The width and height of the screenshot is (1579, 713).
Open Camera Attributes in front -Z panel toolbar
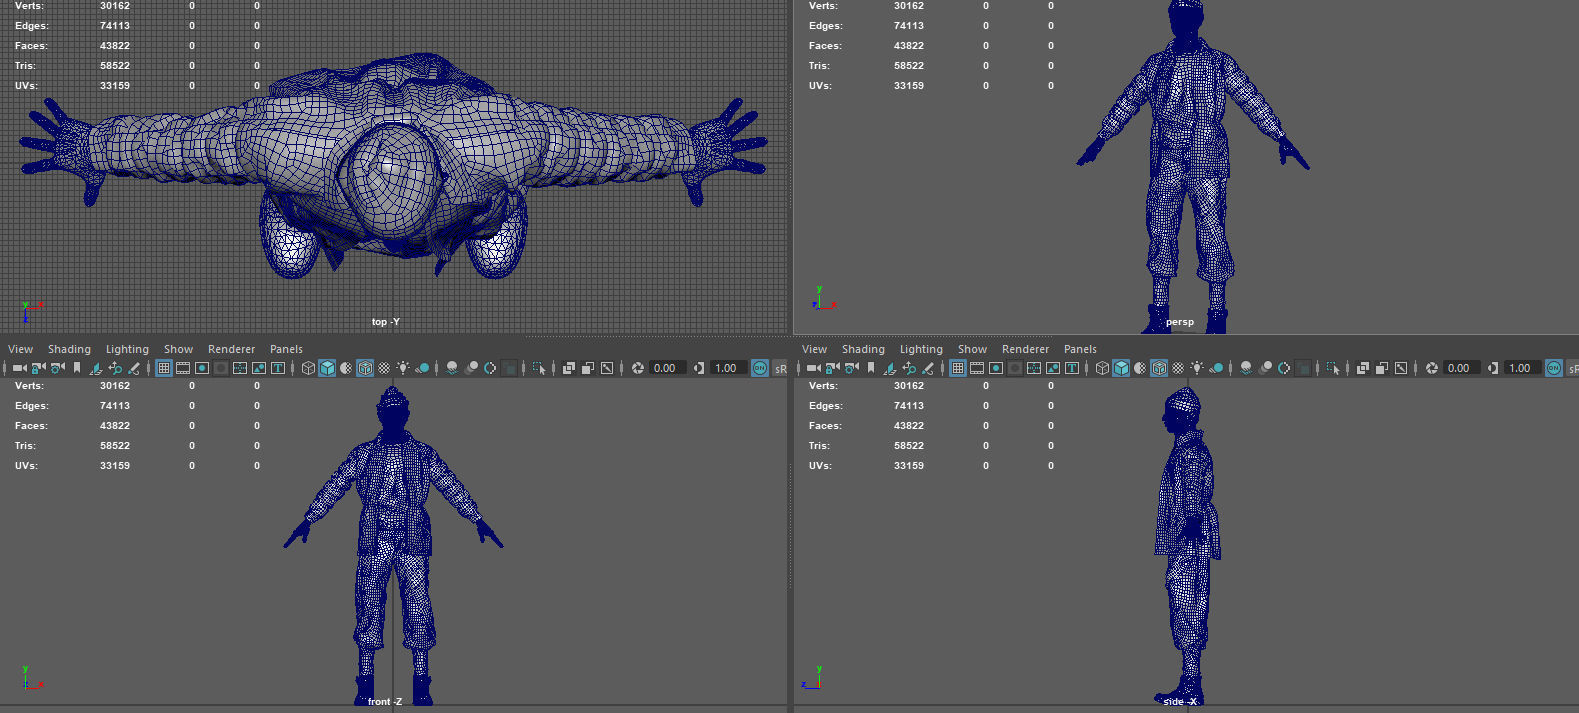coord(57,368)
